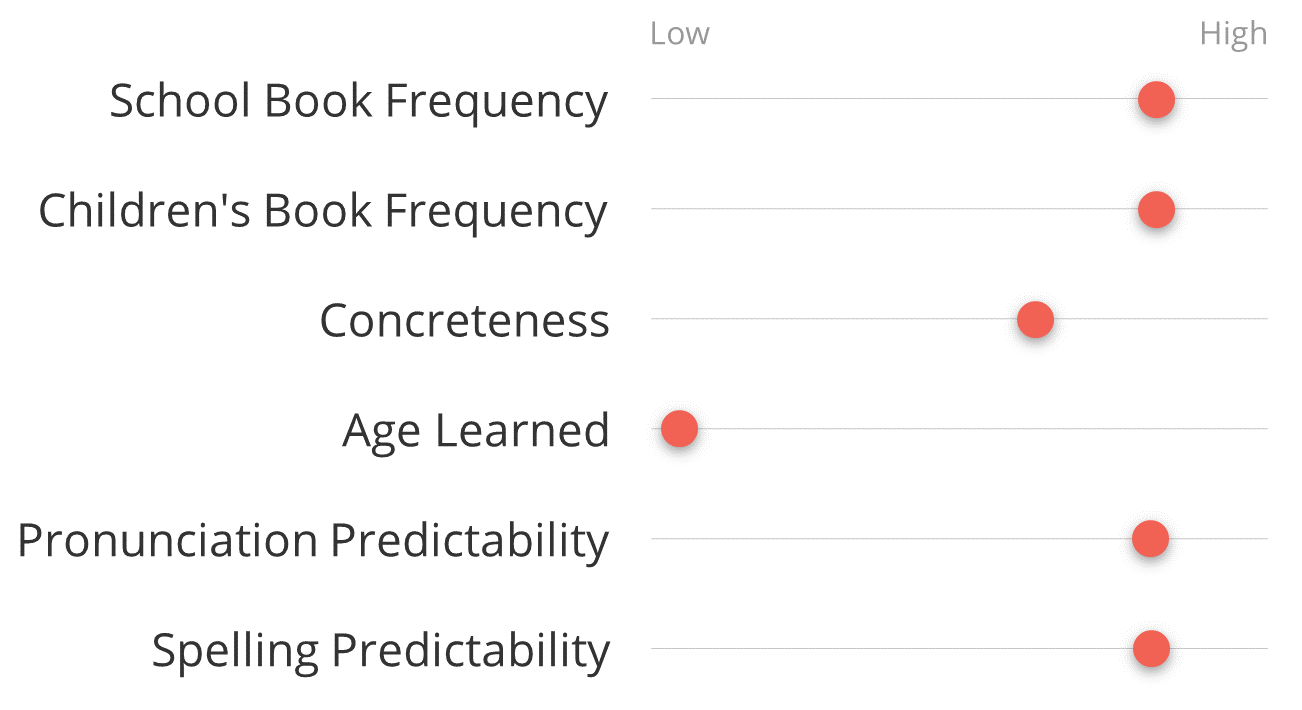
Task: Click the "School Book Frequency" label text
Action: (358, 101)
